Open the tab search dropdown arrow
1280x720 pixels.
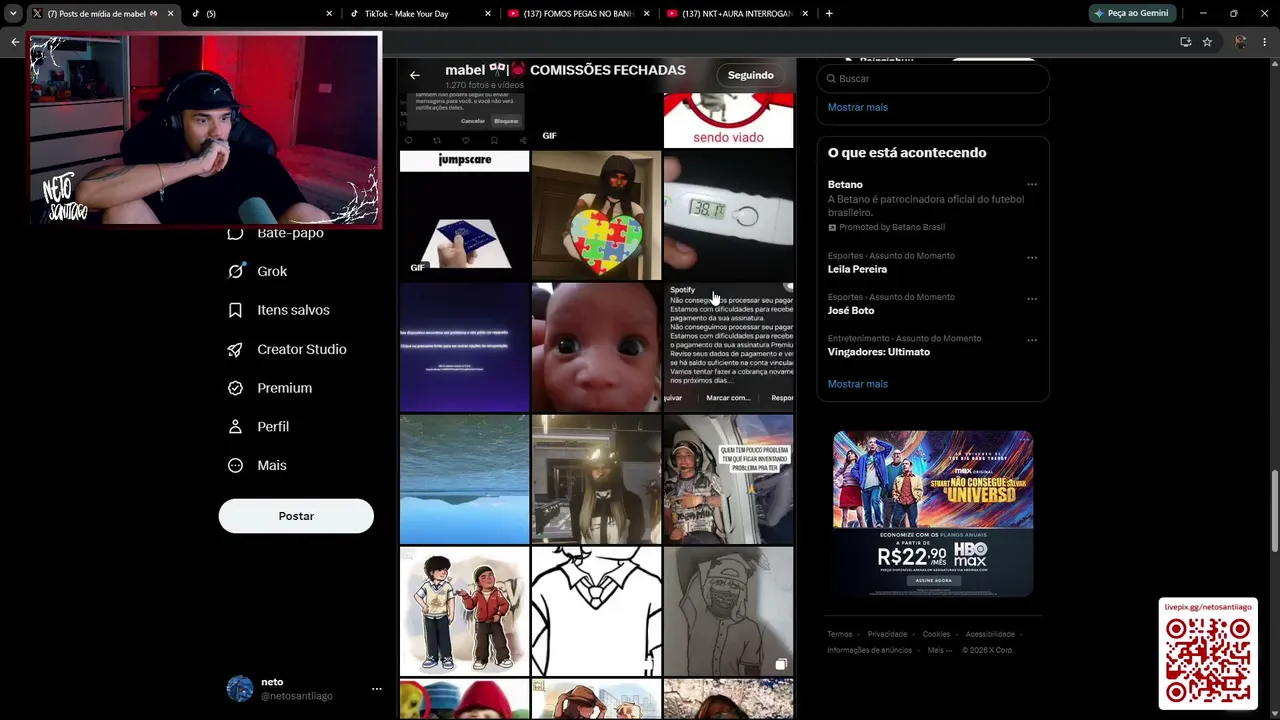(x=13, y=14)
